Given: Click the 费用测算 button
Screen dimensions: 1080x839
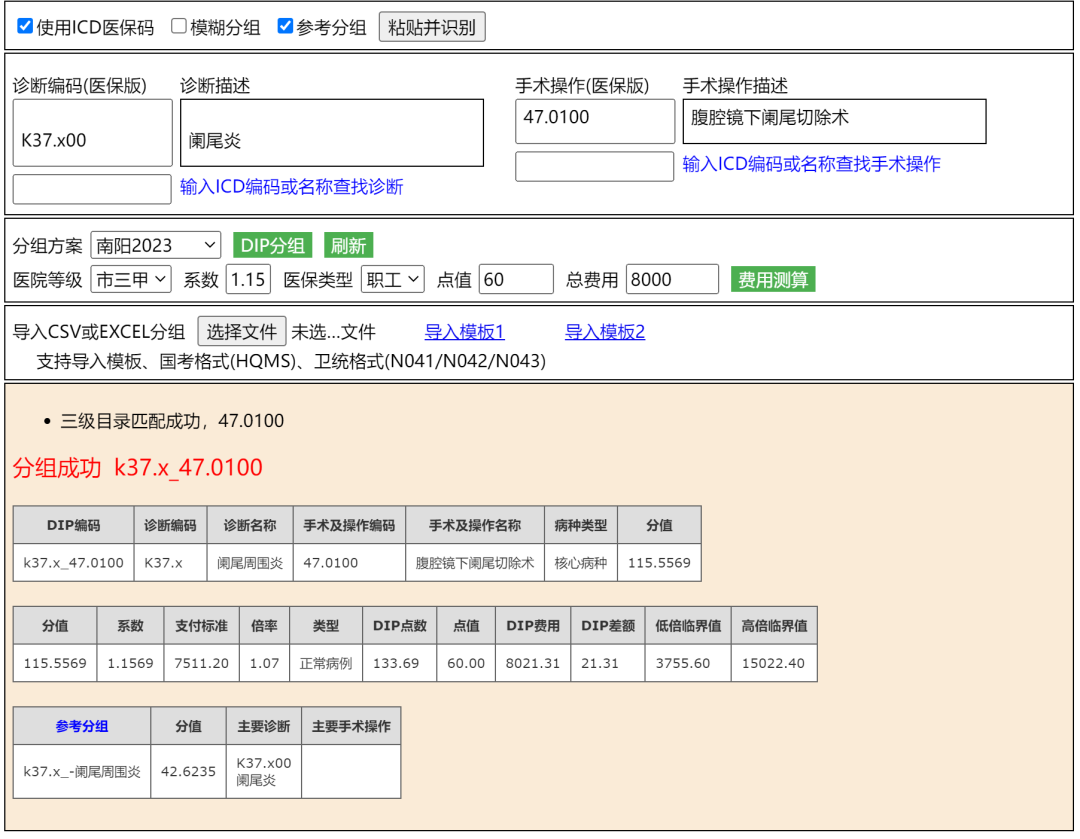Looking at the screenshot, I should (x=773, y=280).
